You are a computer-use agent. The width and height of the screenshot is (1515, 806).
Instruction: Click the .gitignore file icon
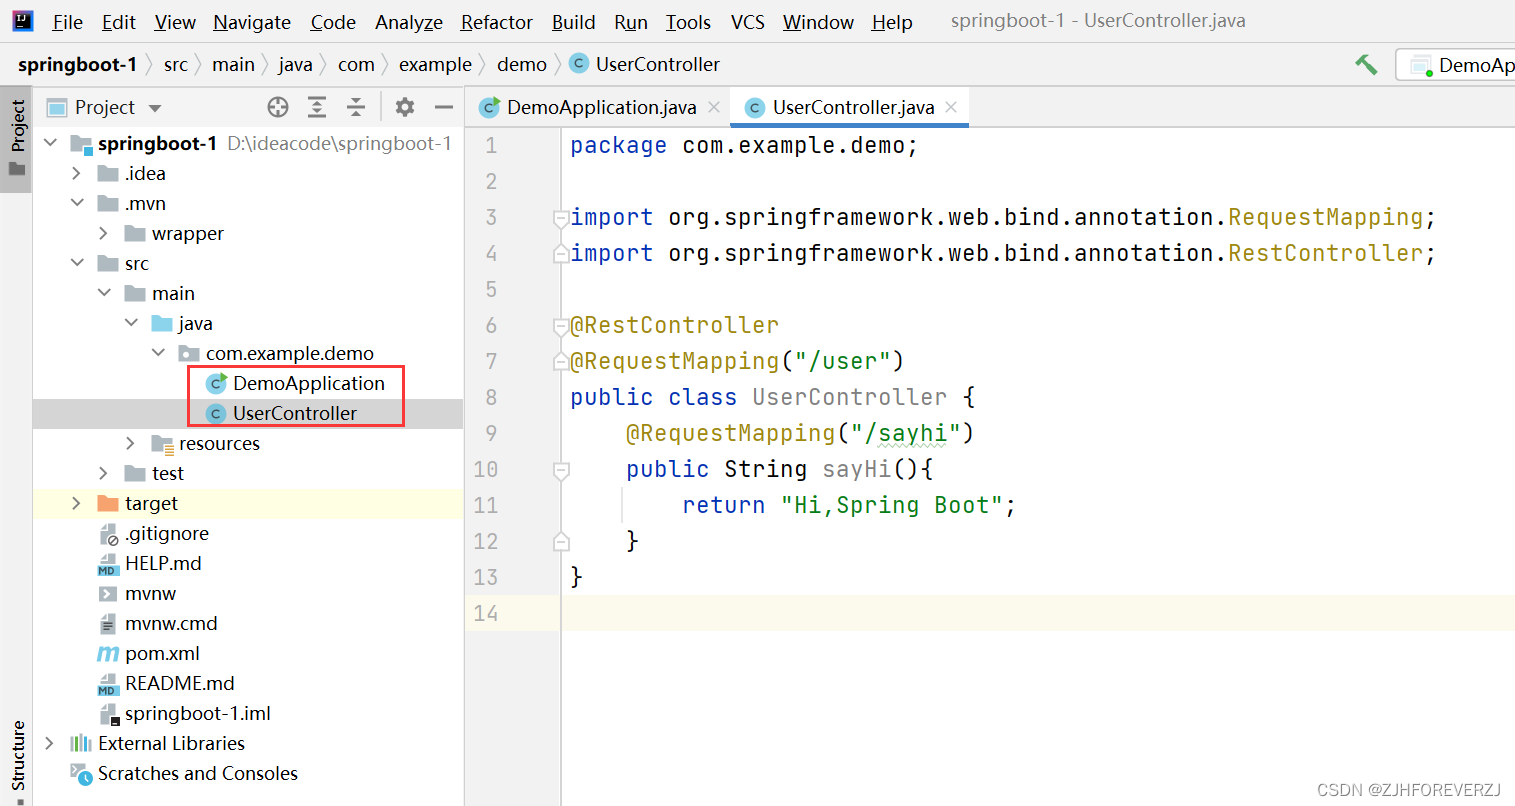click(x=108, y=534)
